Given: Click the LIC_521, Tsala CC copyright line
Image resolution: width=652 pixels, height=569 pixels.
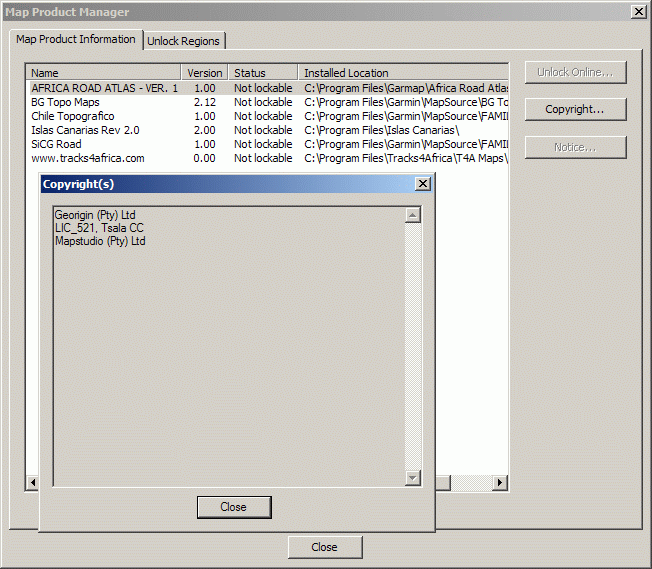Looking at the screenshot, I should pos(99,228).
